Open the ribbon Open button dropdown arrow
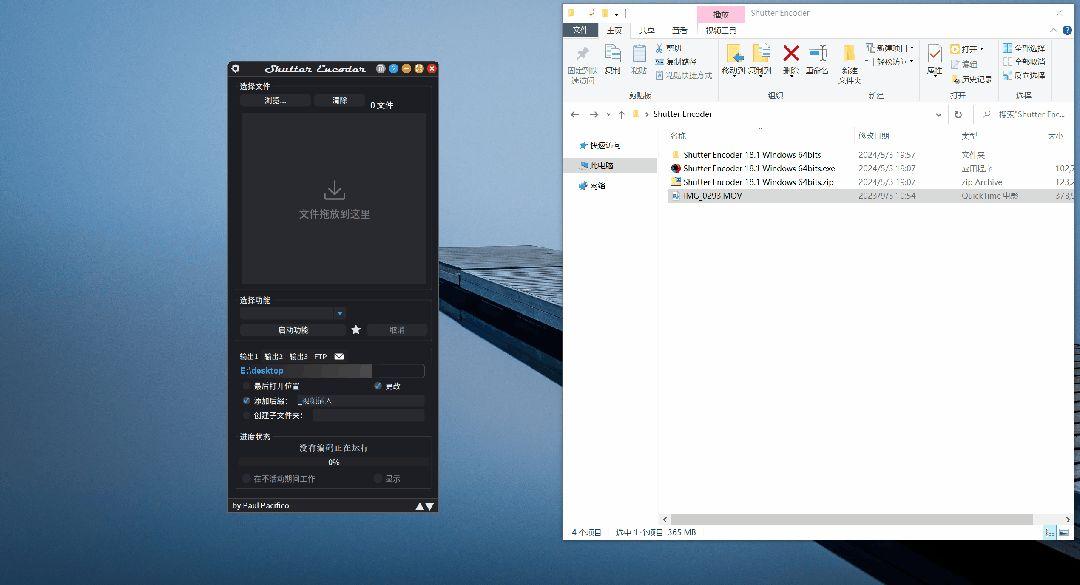1080x585 pixels. click(x=982, y=49)
